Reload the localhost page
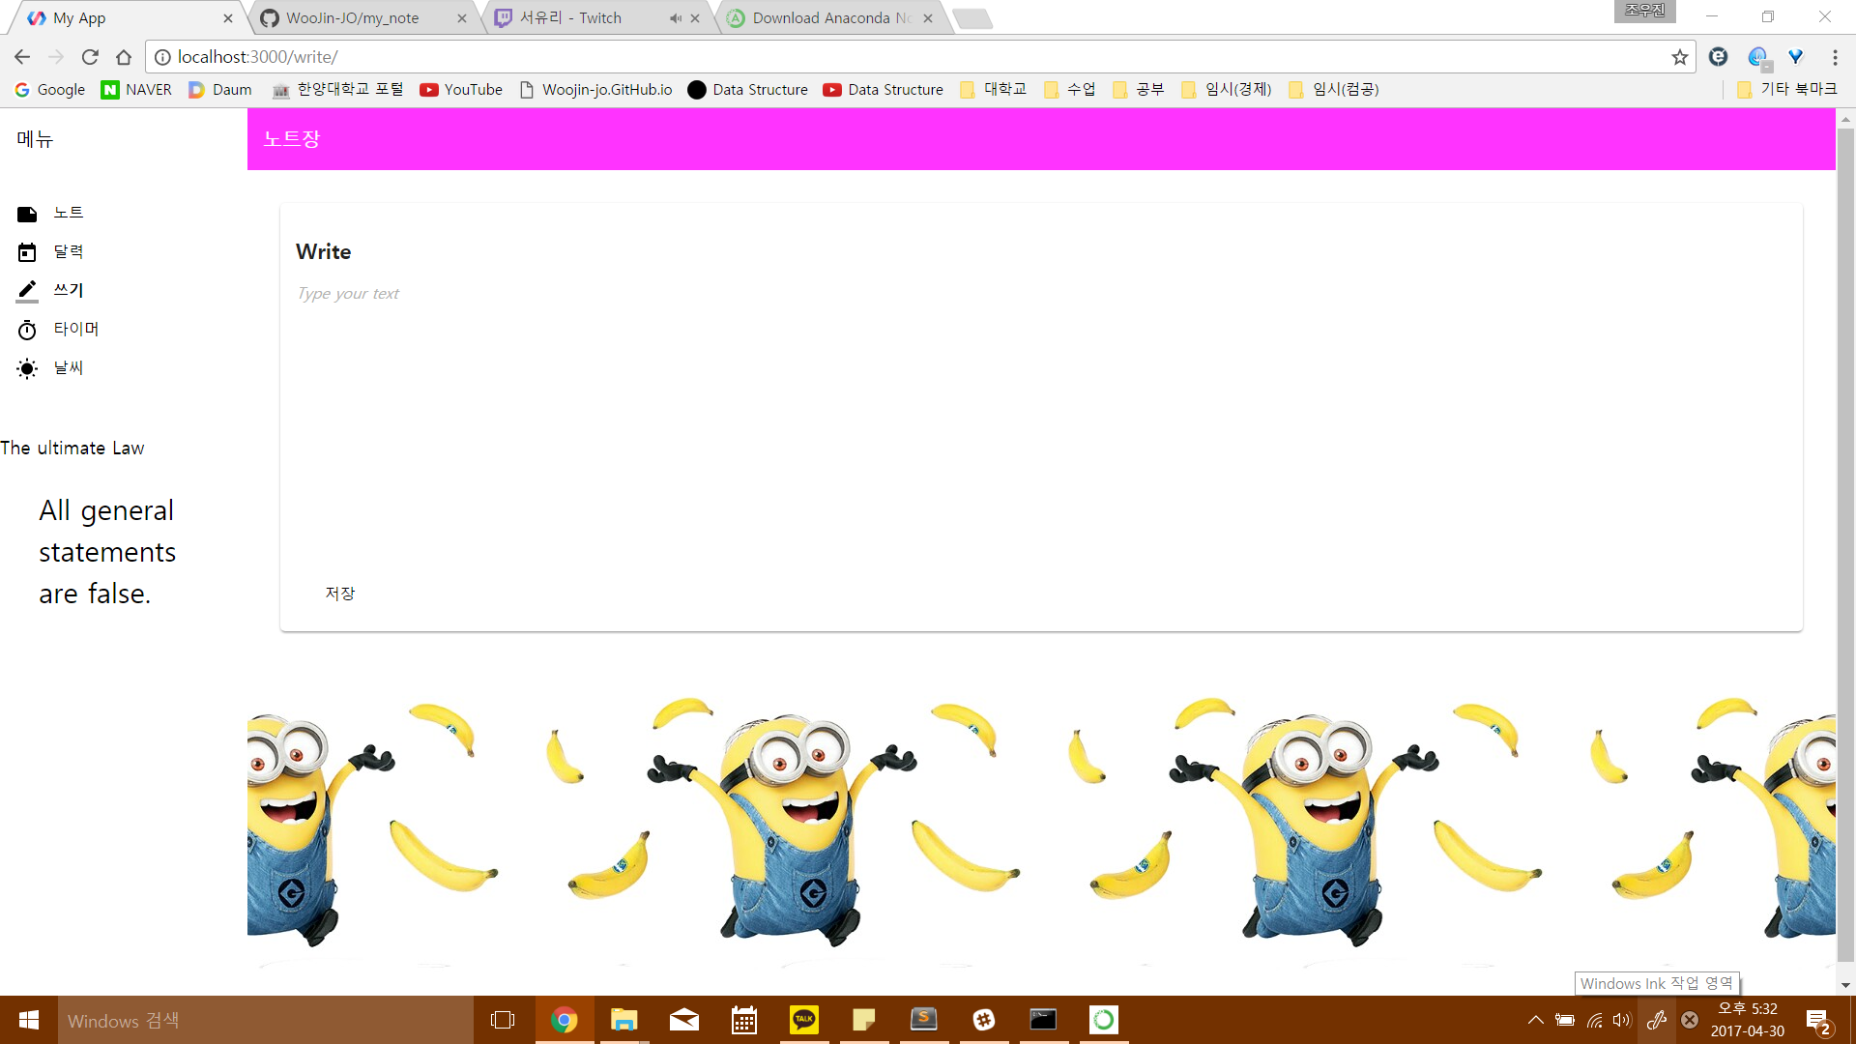The width and height of the screenshot is (1856, 1044). [90, 57]
